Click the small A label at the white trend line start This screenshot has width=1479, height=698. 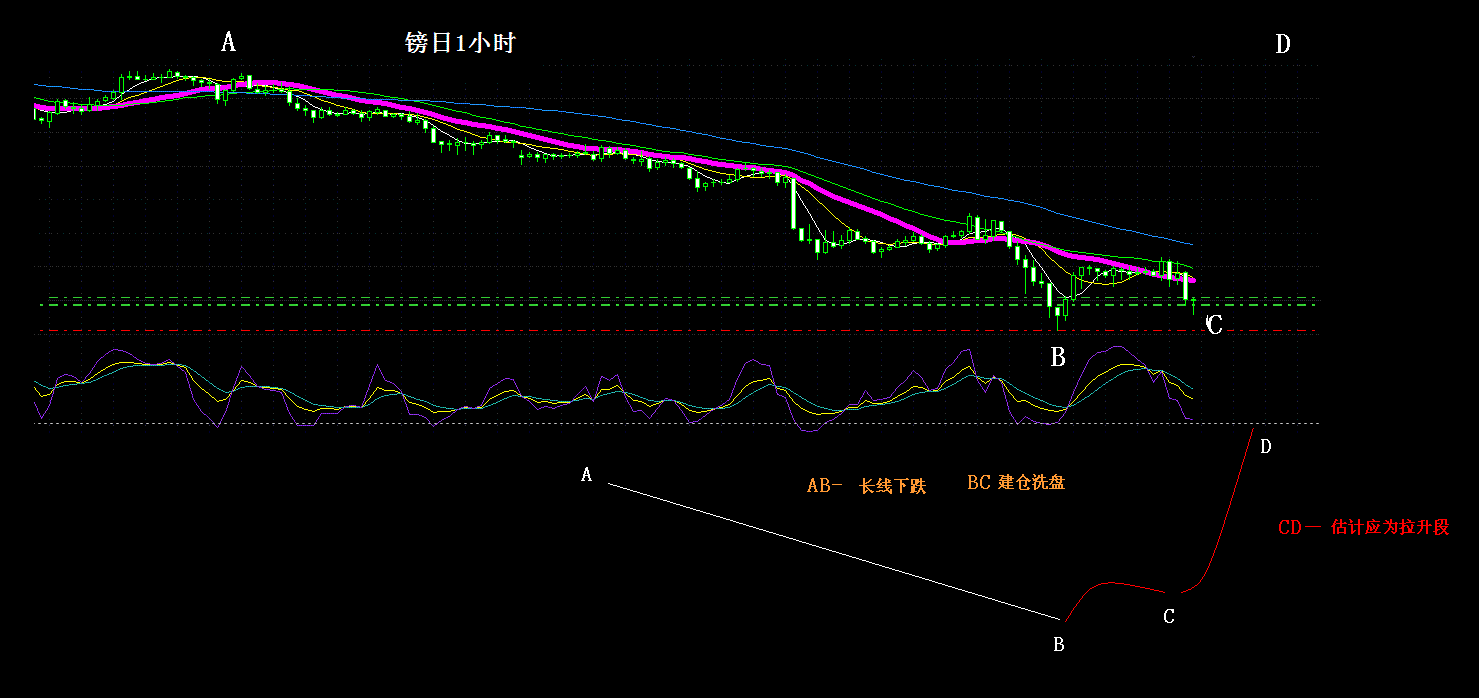click(587, 475)
